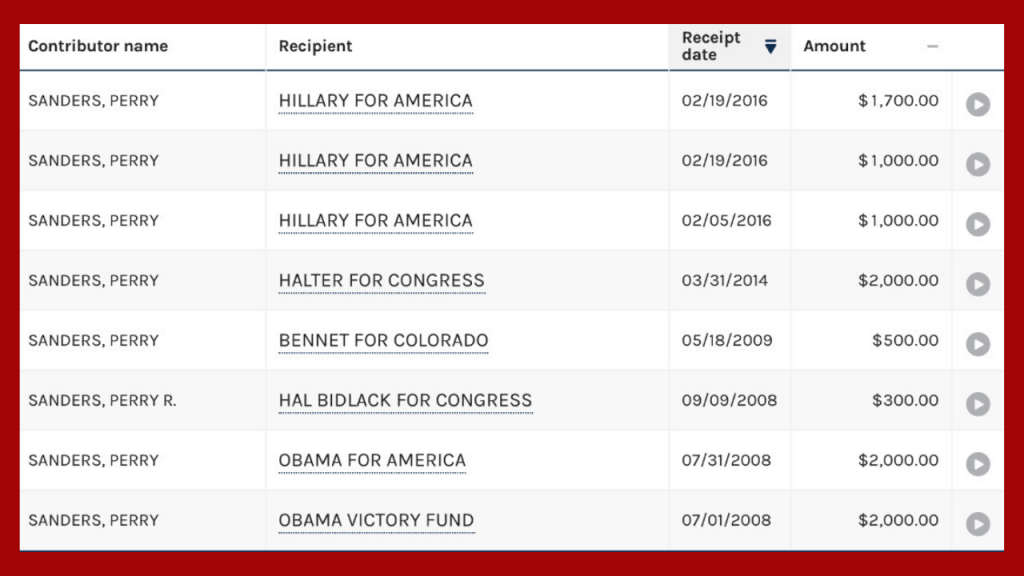
Task: Open the BENNET FOR COLORADO link
Action: (383, 341)
